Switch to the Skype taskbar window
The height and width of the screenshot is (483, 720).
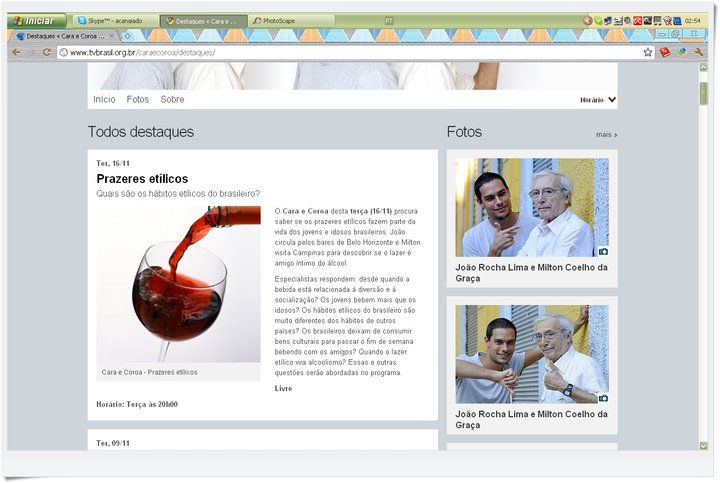click(115, 21)
